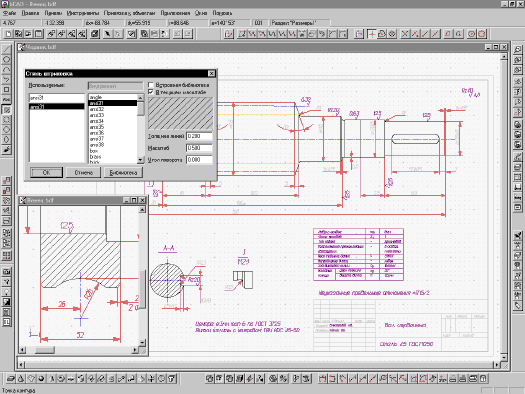
Task: Click main drawing horizontal scroll-left arrow
Action: click(x=21, y=365)
